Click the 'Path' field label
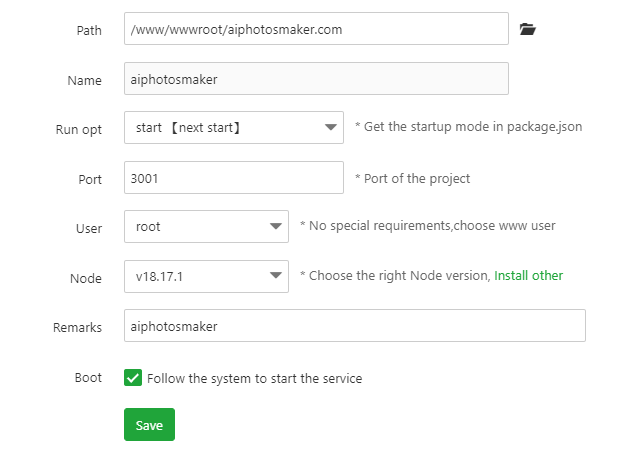Screen dimensions: 626x452 (89, 31)
